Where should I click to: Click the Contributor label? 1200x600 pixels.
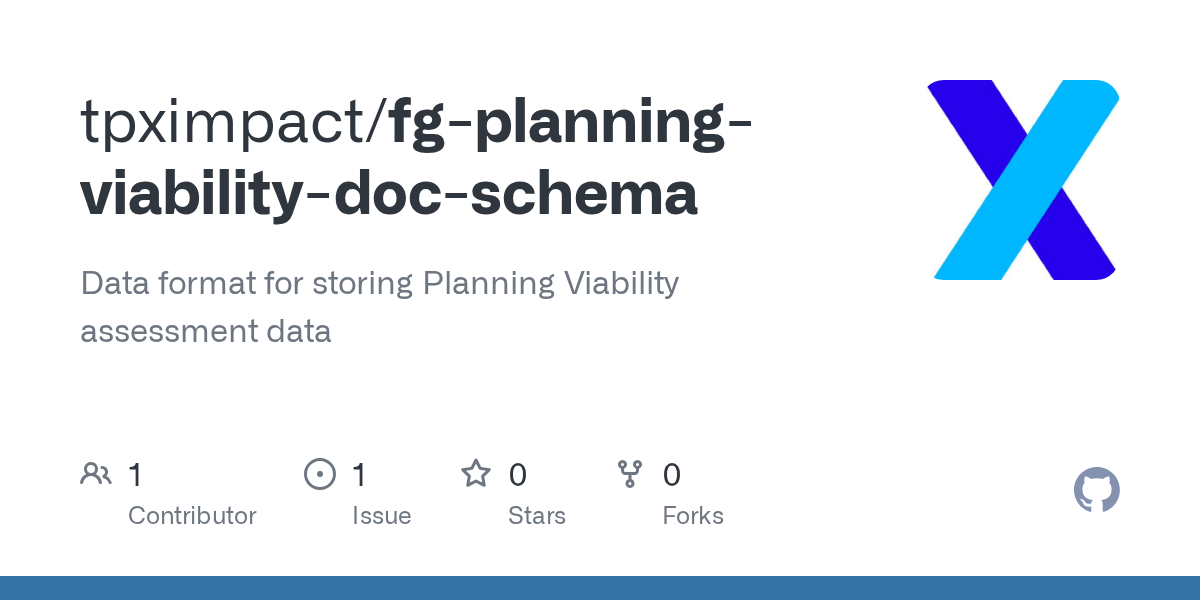pos(192,516)
